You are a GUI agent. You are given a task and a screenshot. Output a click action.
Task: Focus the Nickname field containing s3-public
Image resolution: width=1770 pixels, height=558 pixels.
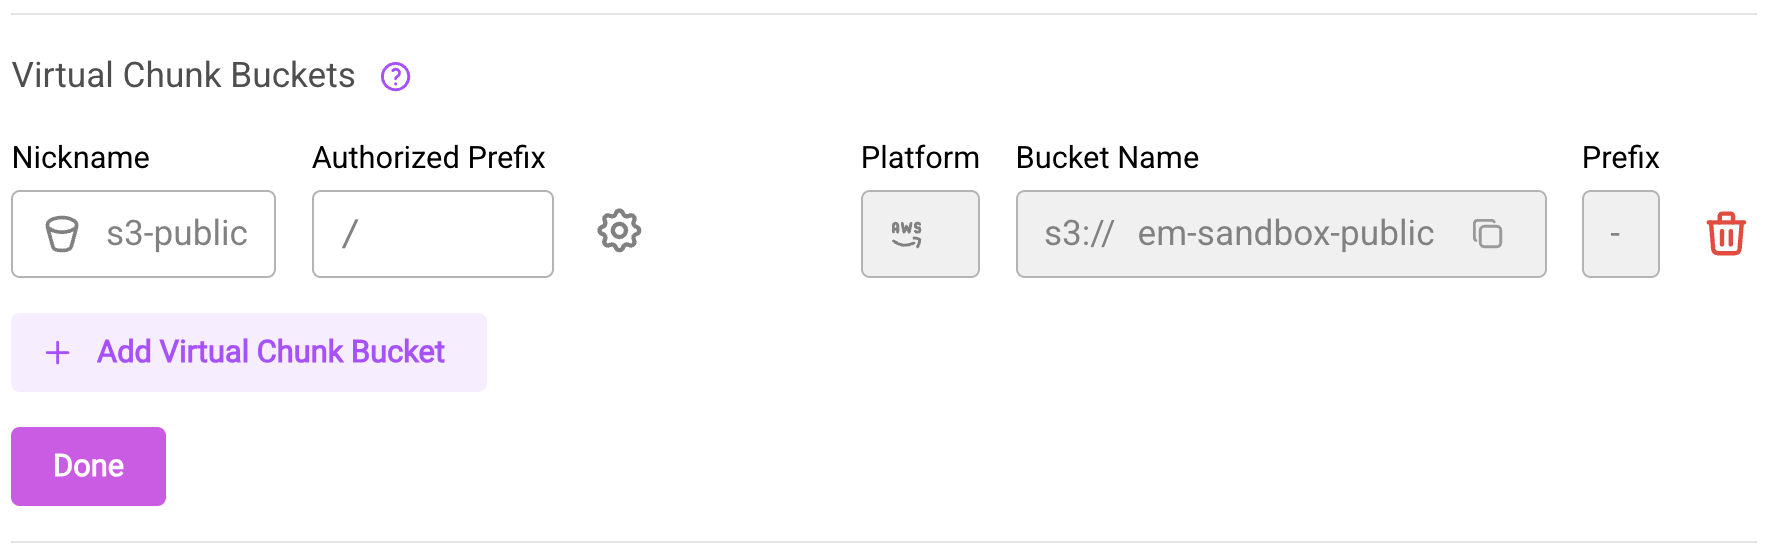pyautogui.click(x=177, y=234)
